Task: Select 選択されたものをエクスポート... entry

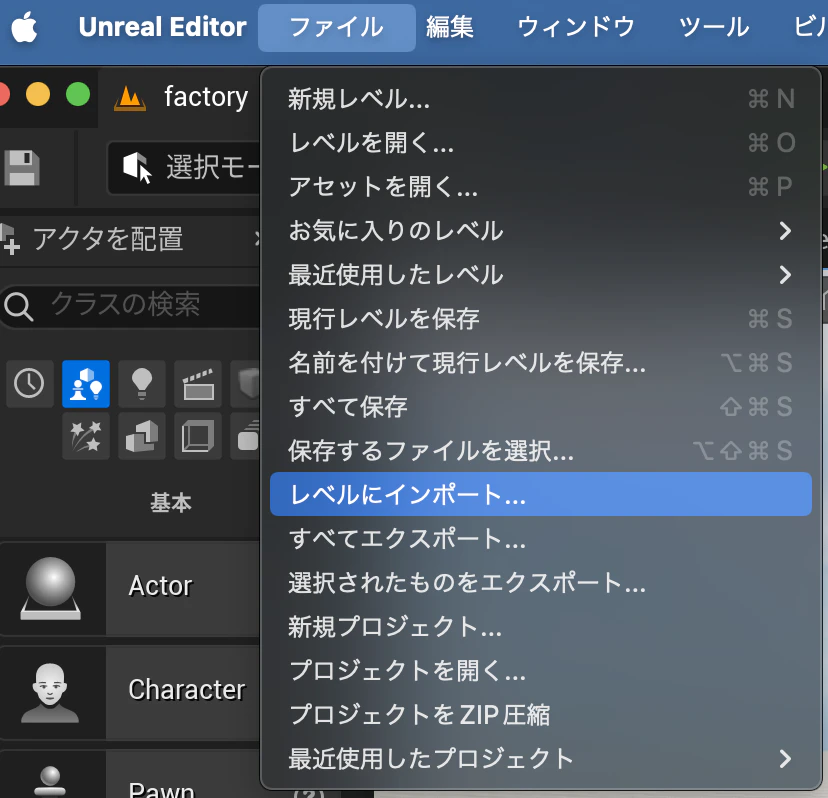Action: (541, 583)
